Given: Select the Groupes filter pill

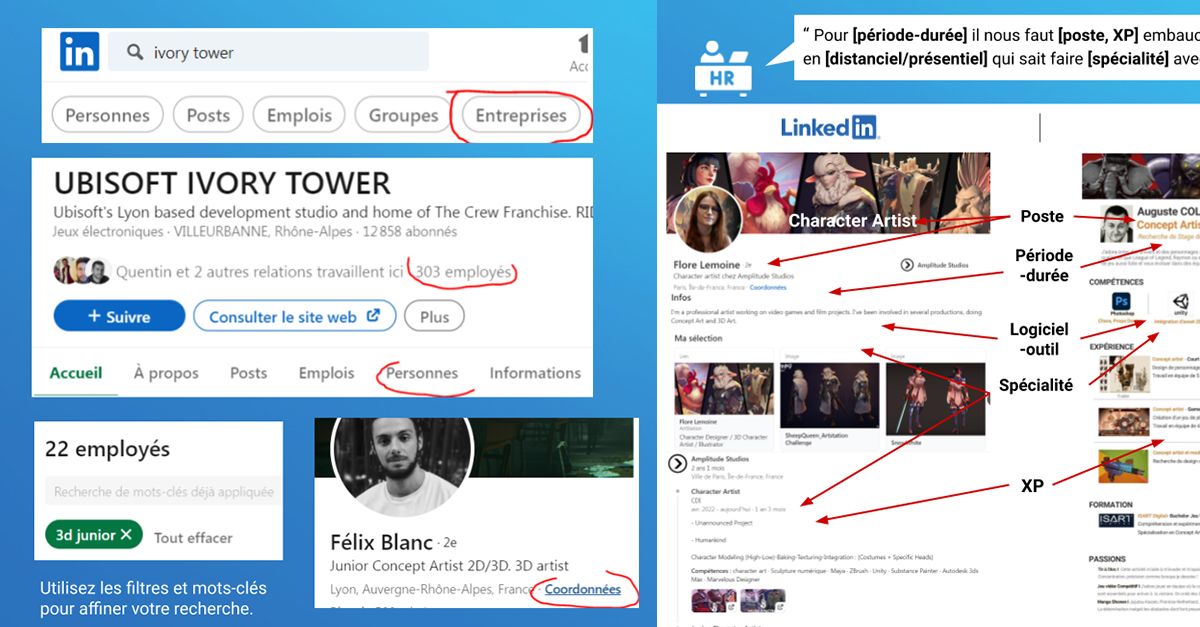Looking at the screenshot, I should tap(403, 115).
